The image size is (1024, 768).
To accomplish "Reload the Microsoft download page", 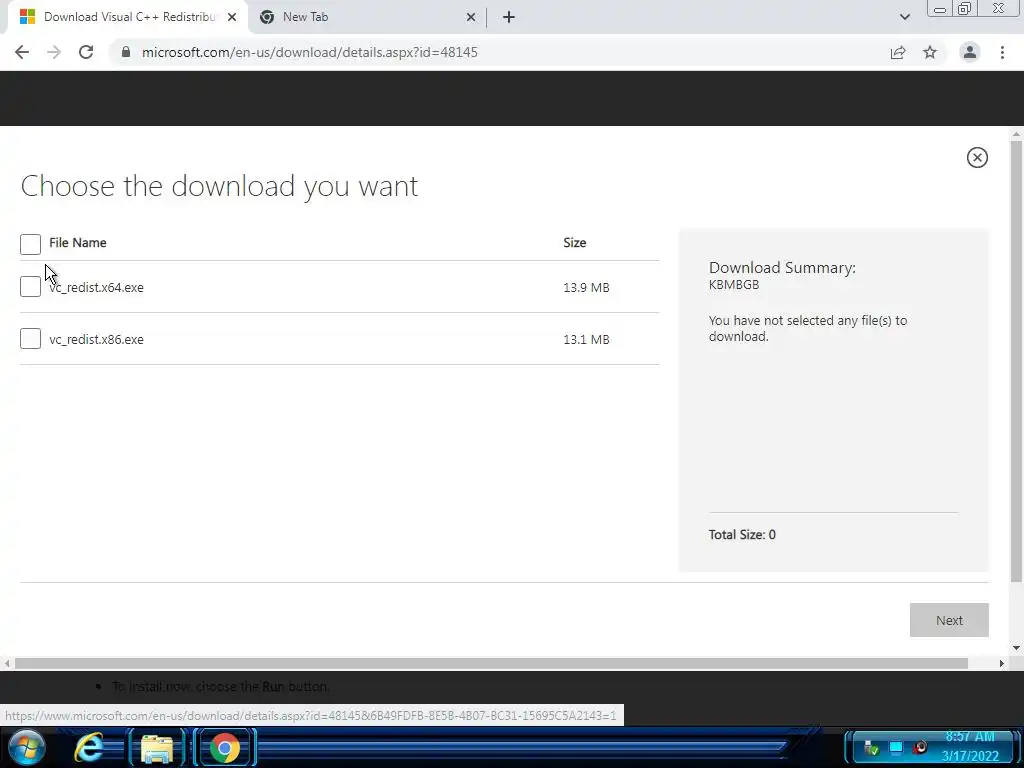I will [86, 52].
